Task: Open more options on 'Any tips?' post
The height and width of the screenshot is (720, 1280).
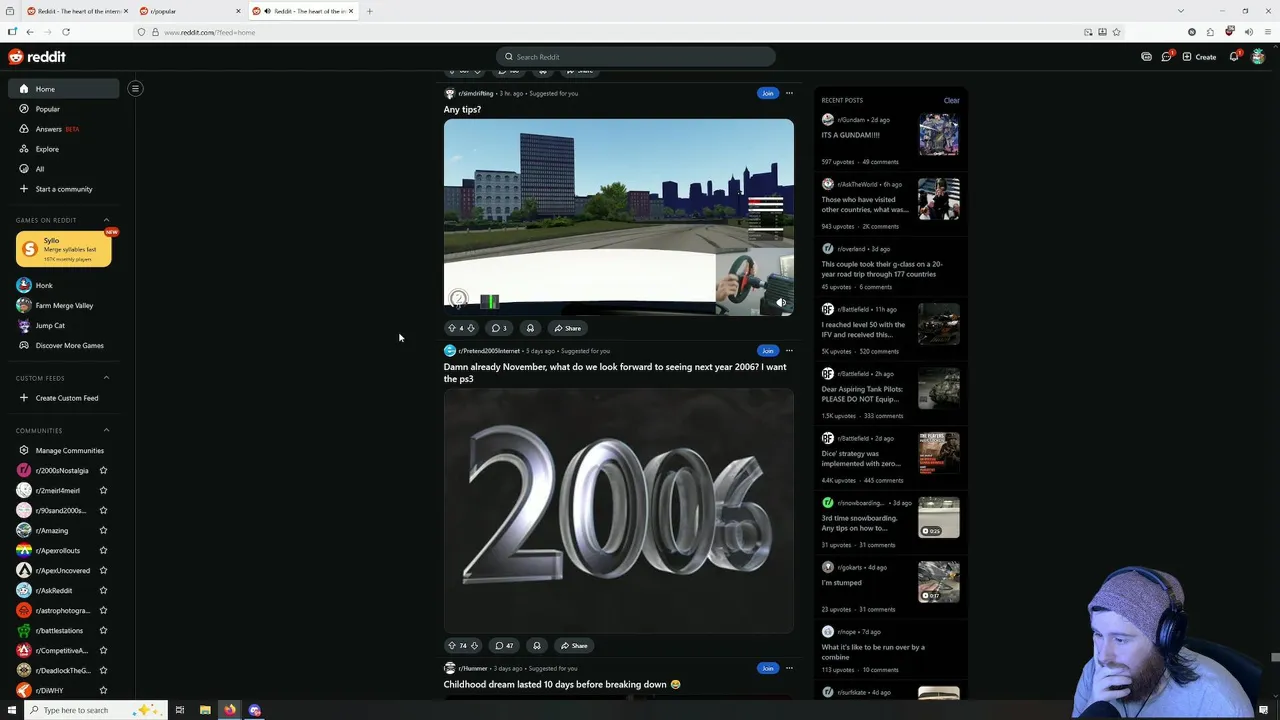Action: 789,93
